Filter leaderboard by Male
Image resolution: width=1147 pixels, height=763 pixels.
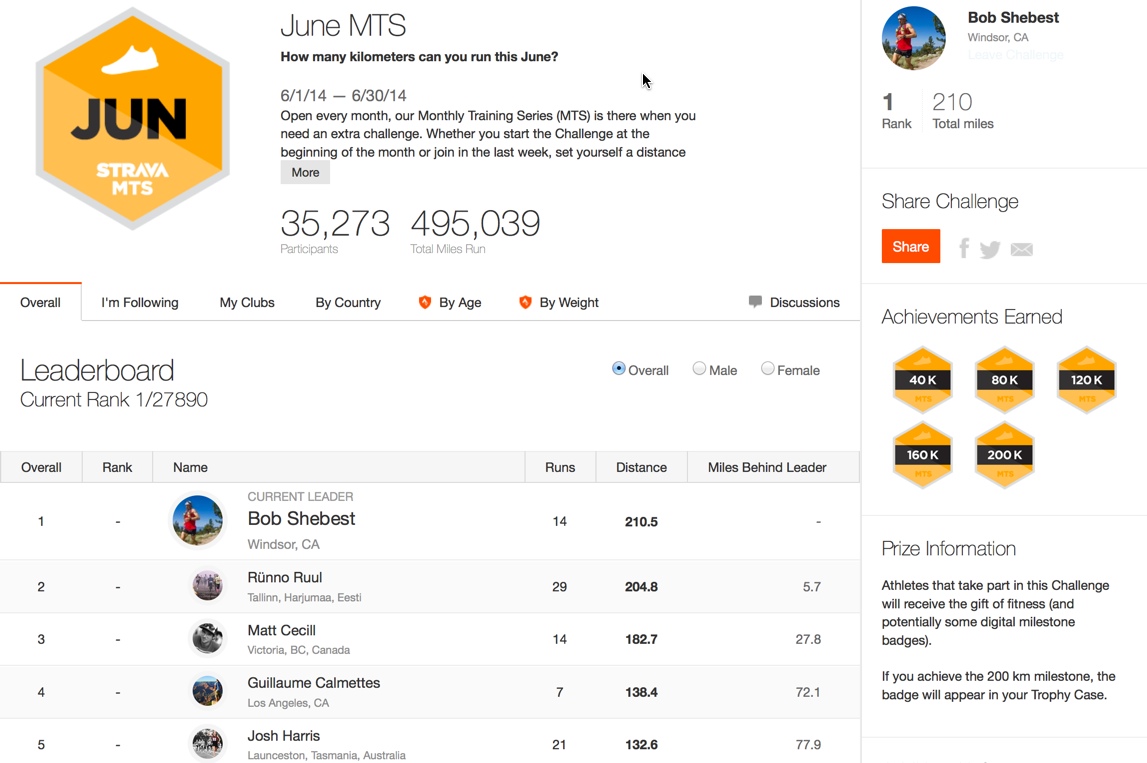point(699,369)
